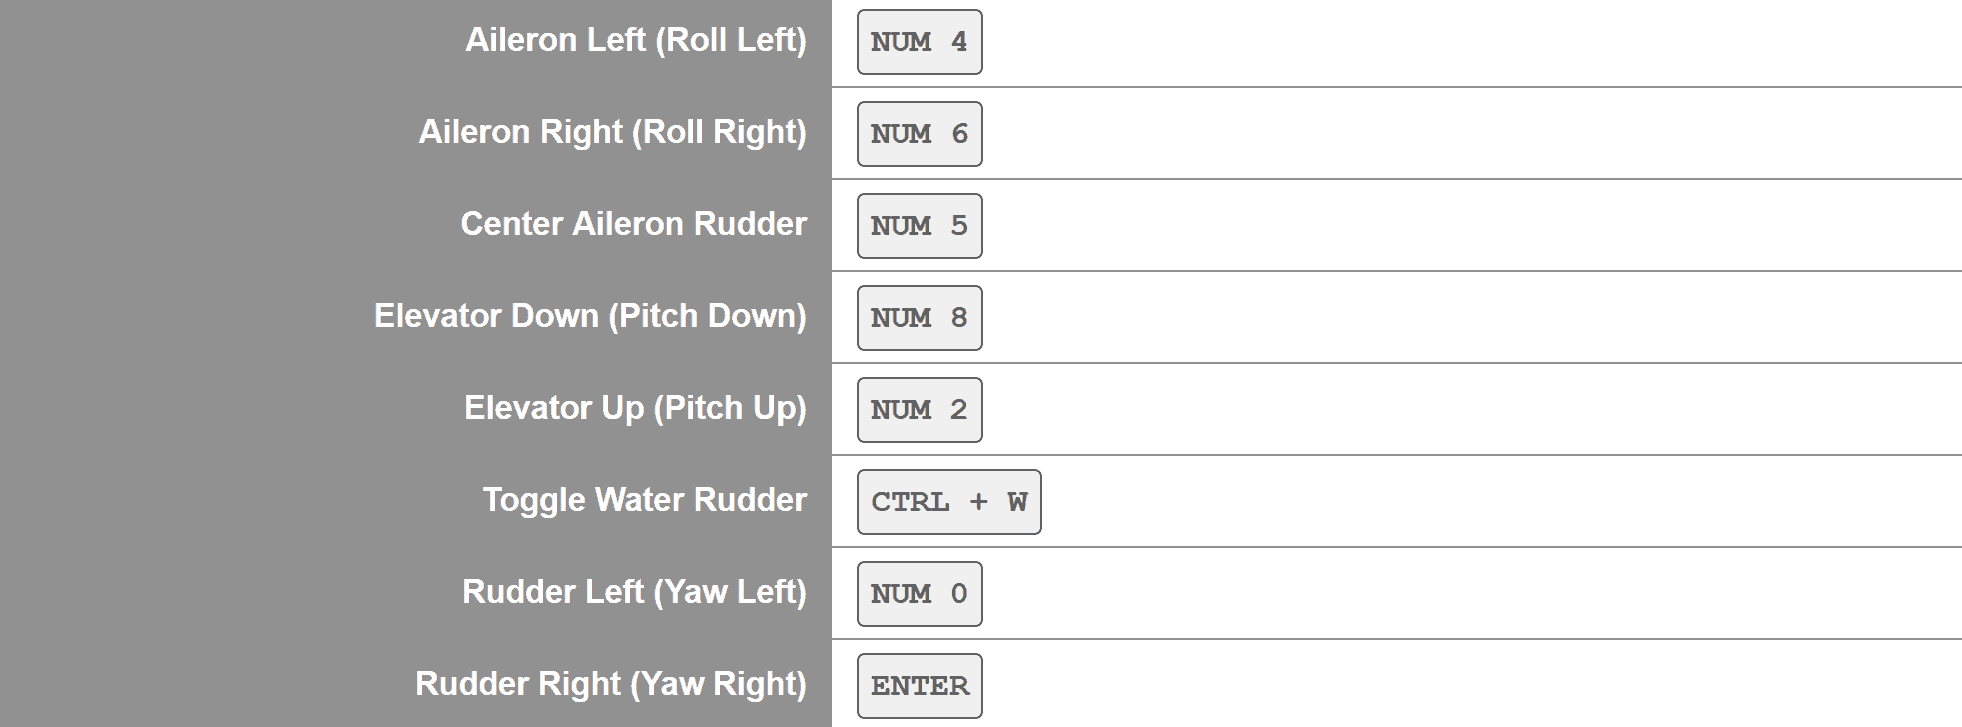This screenshot has height=727, width=1962.
Task: Select Elevator Down (Pitch Down) label
Action: pyautogui.click(x=590, y=316)
